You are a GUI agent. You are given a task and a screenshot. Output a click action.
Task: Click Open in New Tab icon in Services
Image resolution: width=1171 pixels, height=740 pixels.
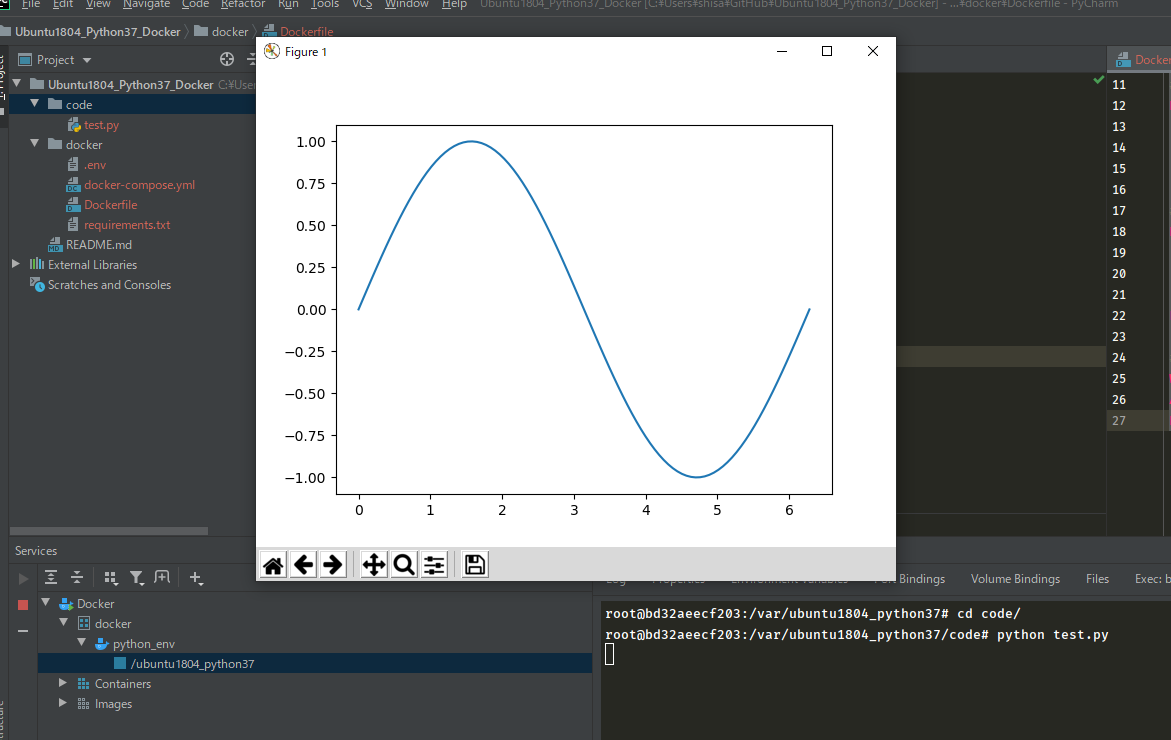(162, 577)
